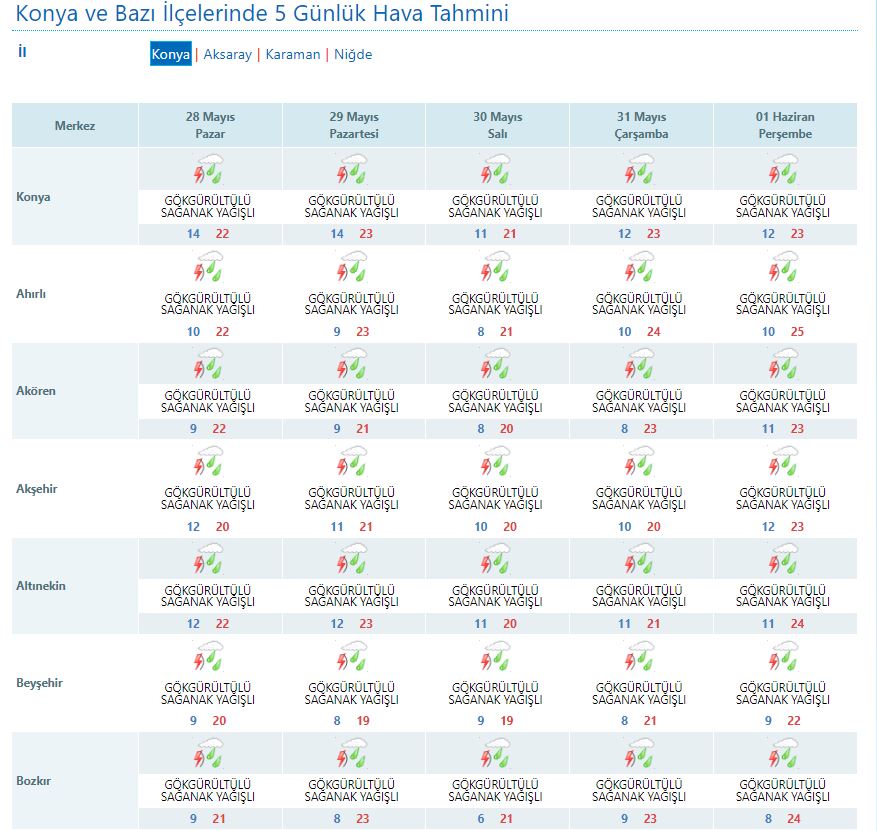Click Konya's thunderstorm icon for 28 Mayıs
This screenshot has height=831, width=877.
[x=209, y=170]
